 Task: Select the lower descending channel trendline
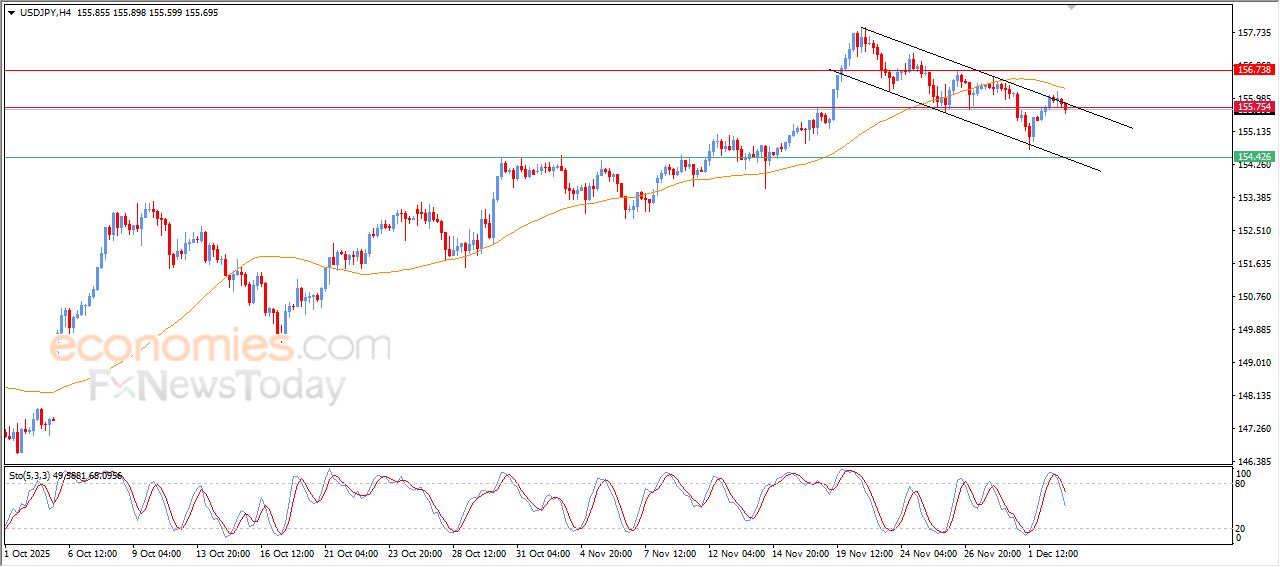[1070, 158]
